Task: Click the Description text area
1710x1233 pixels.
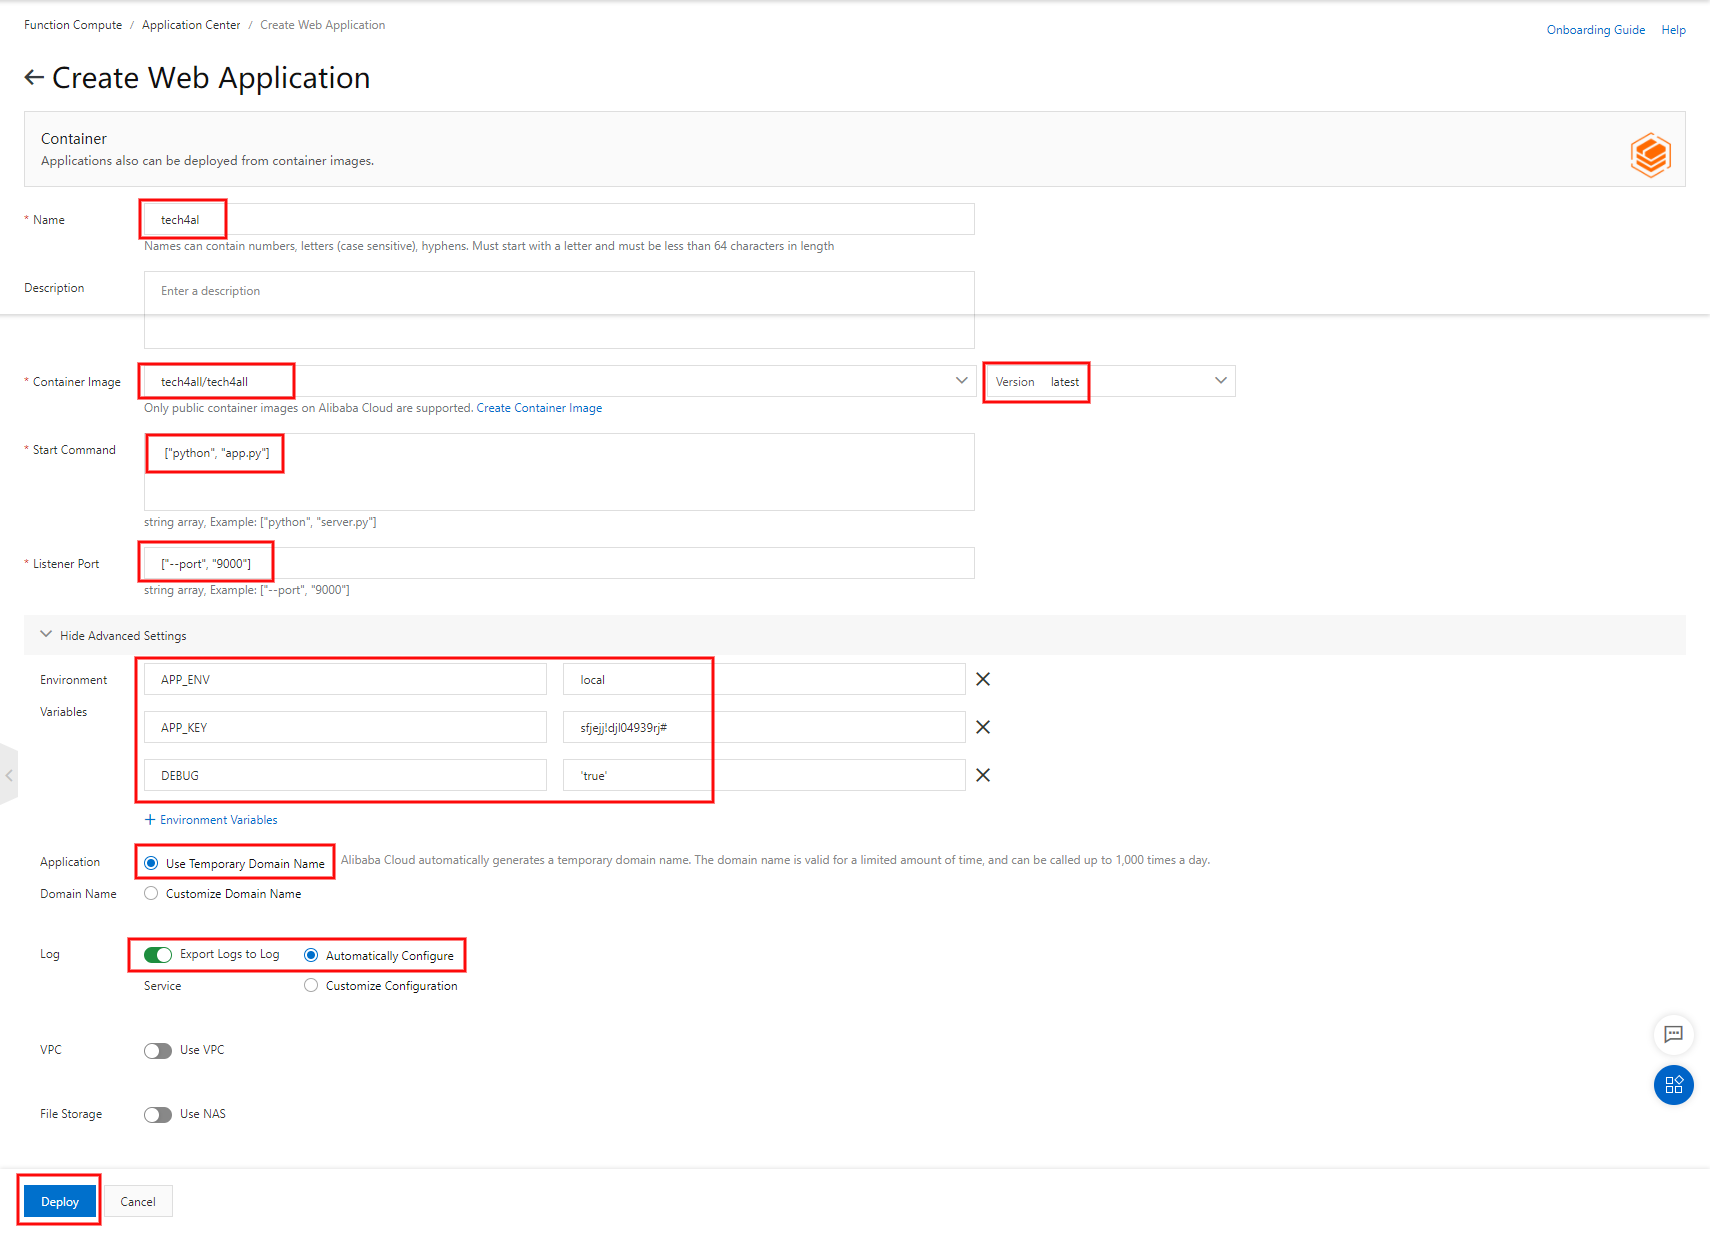Action: (559, 310)
